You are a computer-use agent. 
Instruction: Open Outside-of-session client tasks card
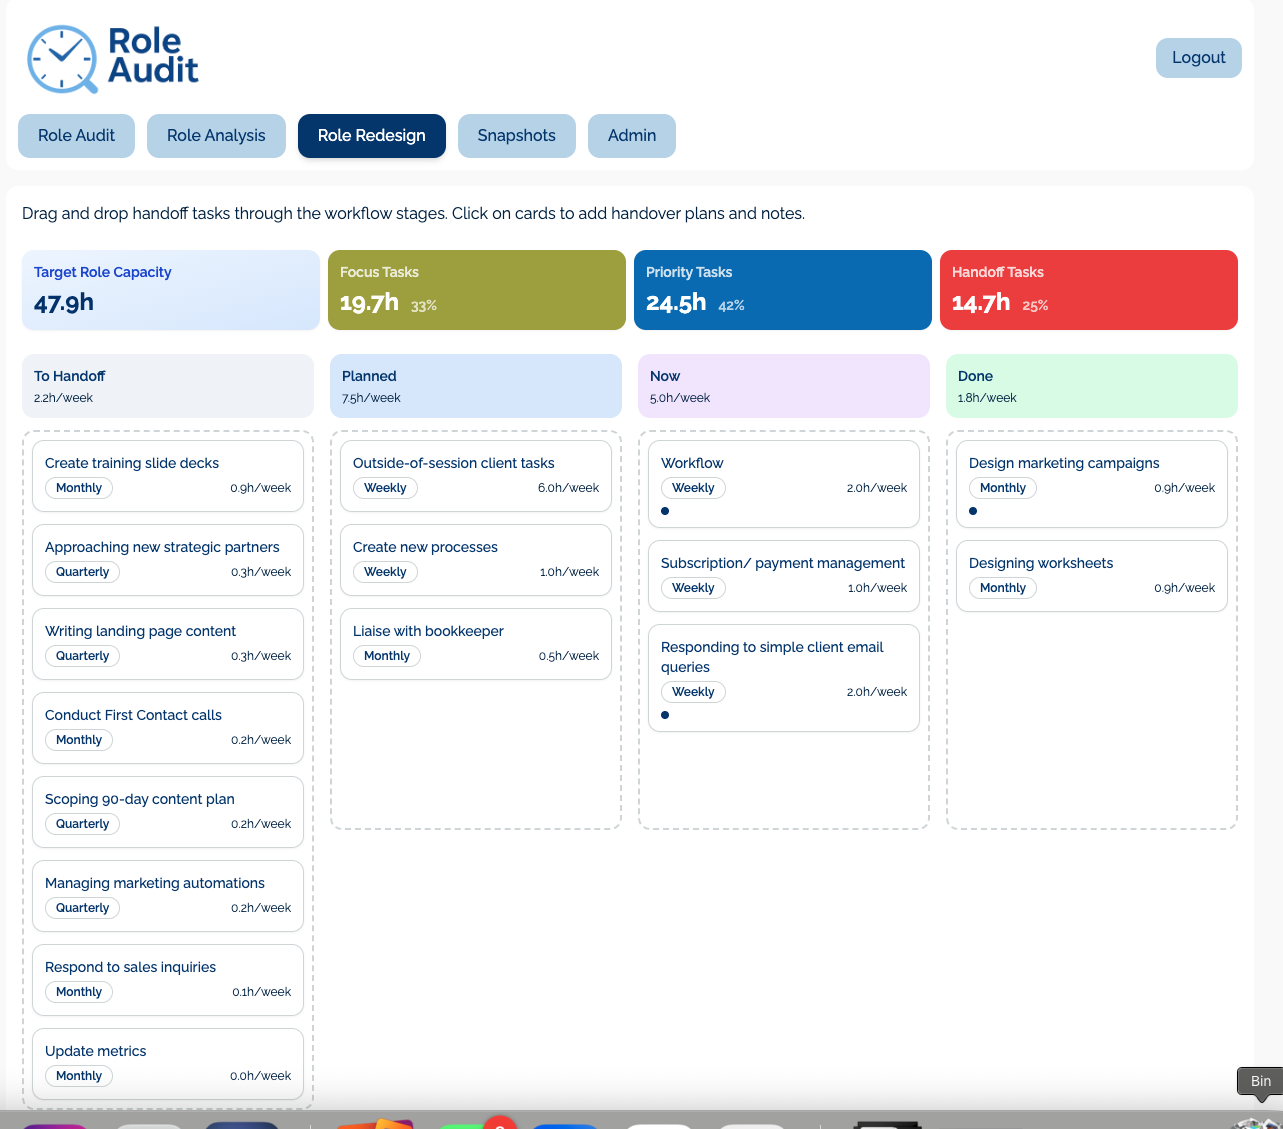pyautogui.click(x=476, y=475)
